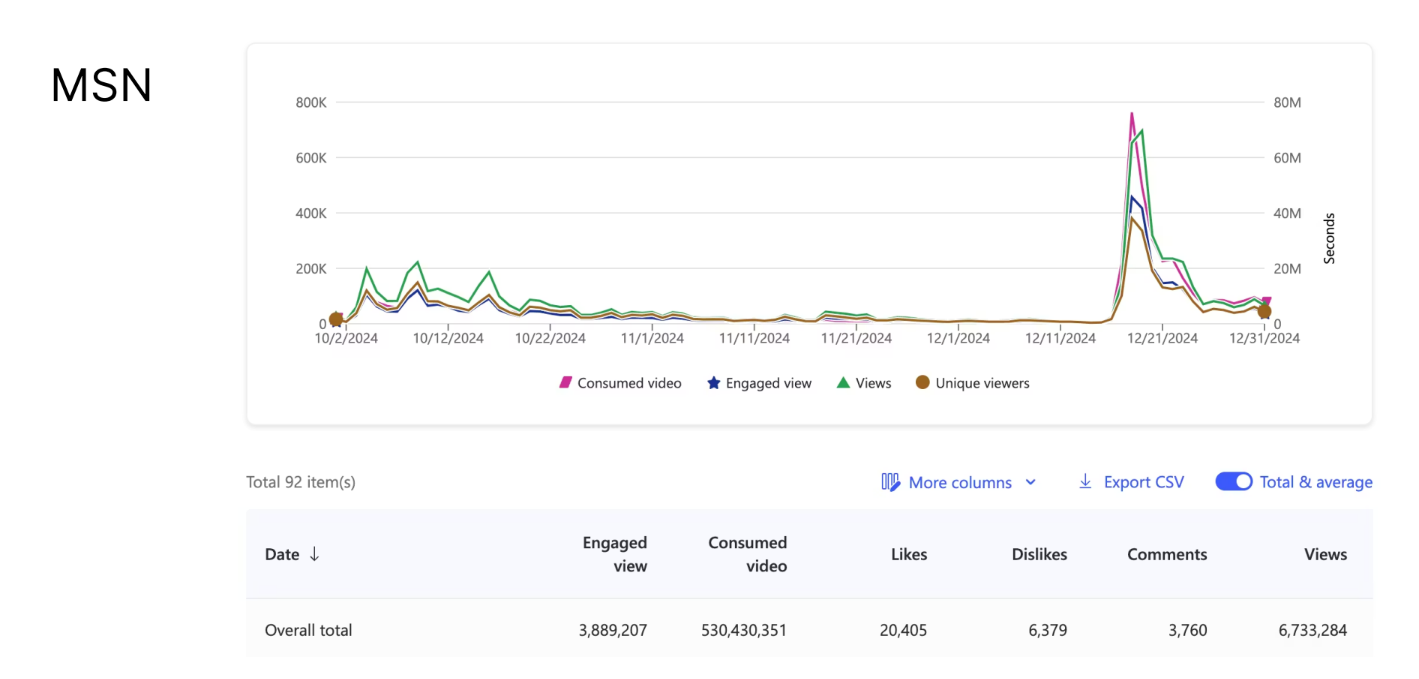Select the 3,760 comments total

click(x=1188, y=630)
